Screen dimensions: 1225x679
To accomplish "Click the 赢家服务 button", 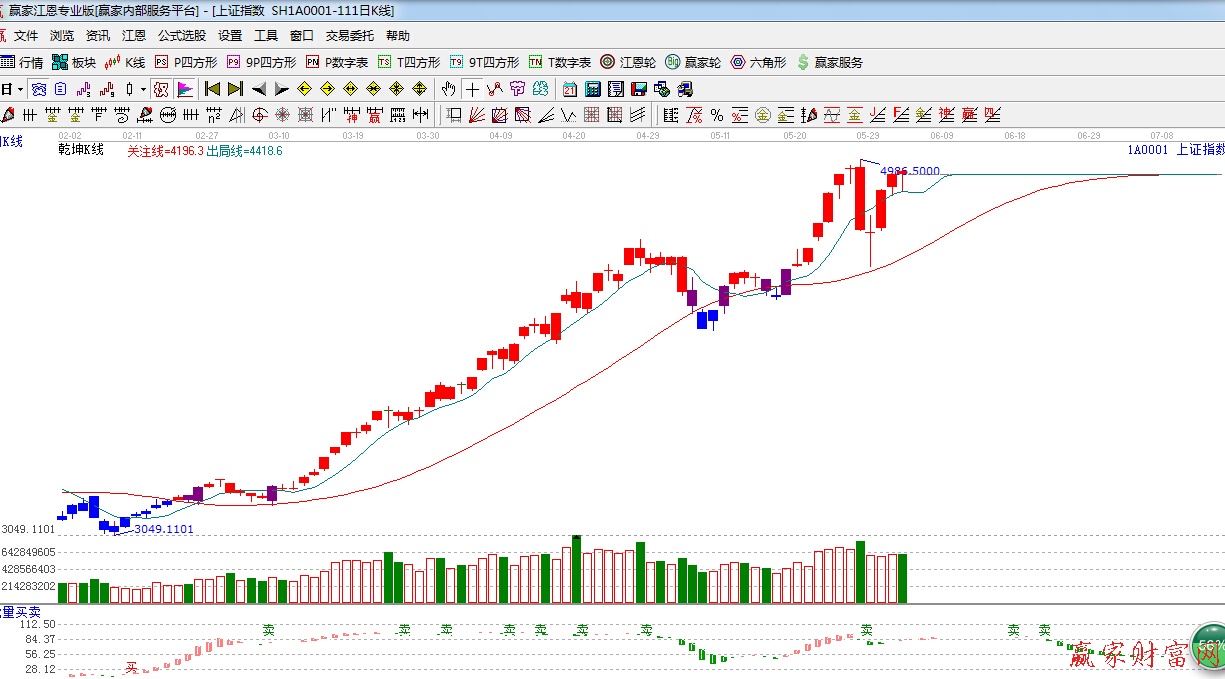I will 830,62.
